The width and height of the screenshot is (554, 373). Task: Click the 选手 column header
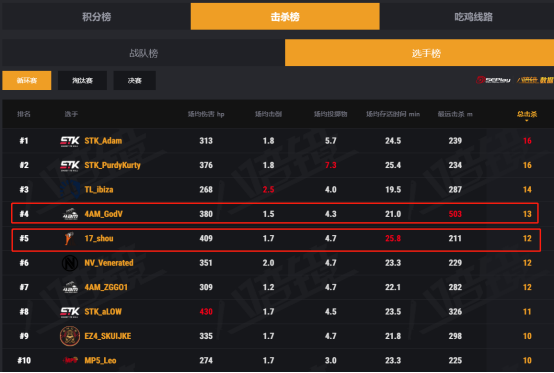(71, 114)
